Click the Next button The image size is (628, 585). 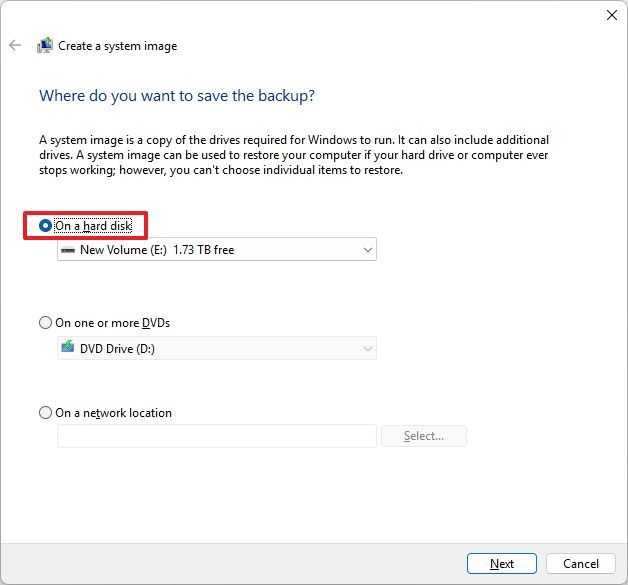[501, 563]
